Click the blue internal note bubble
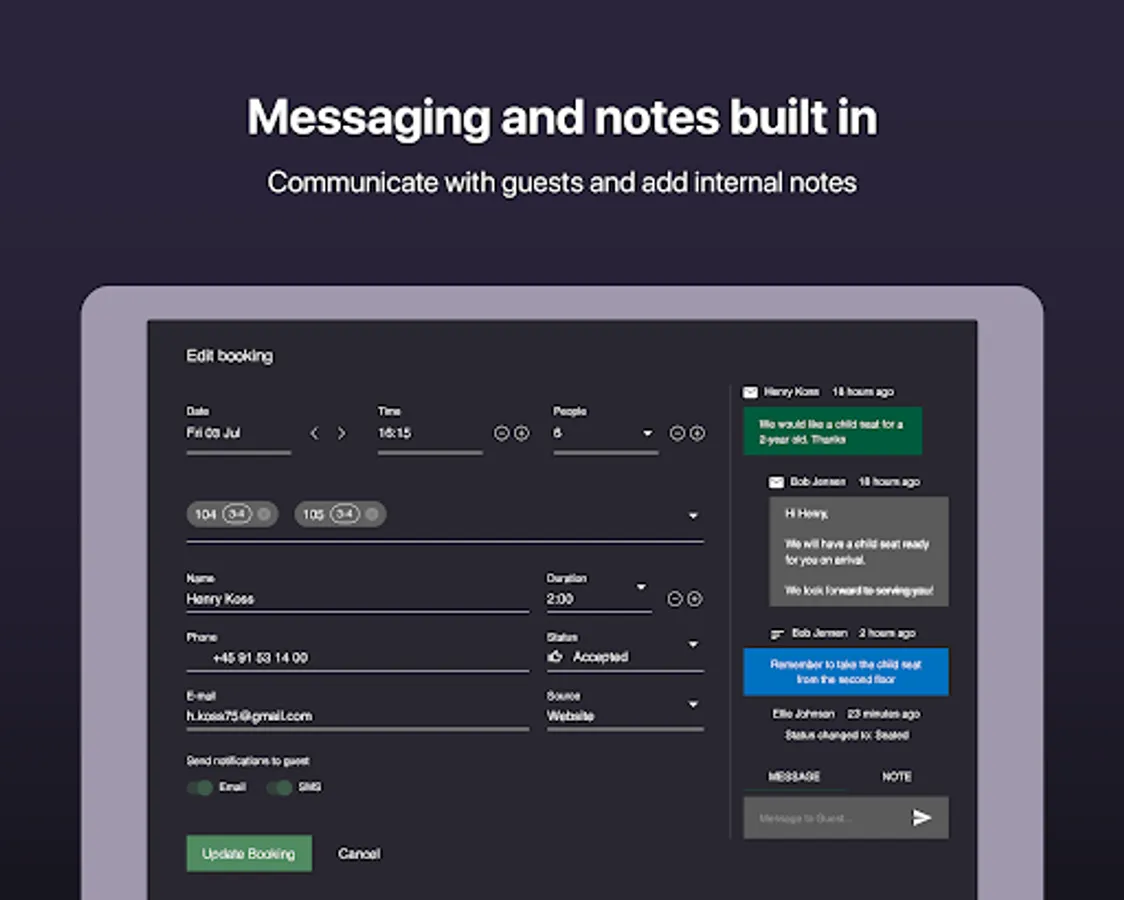This screenshot has width=1124, height=900. [846, 672]
